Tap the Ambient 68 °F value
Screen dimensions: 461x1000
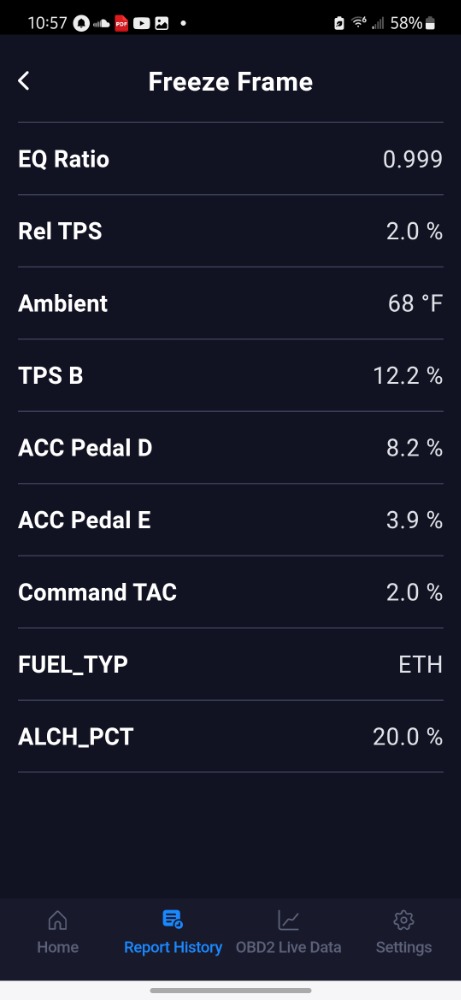pyautogui.click(x=415, y=304)
